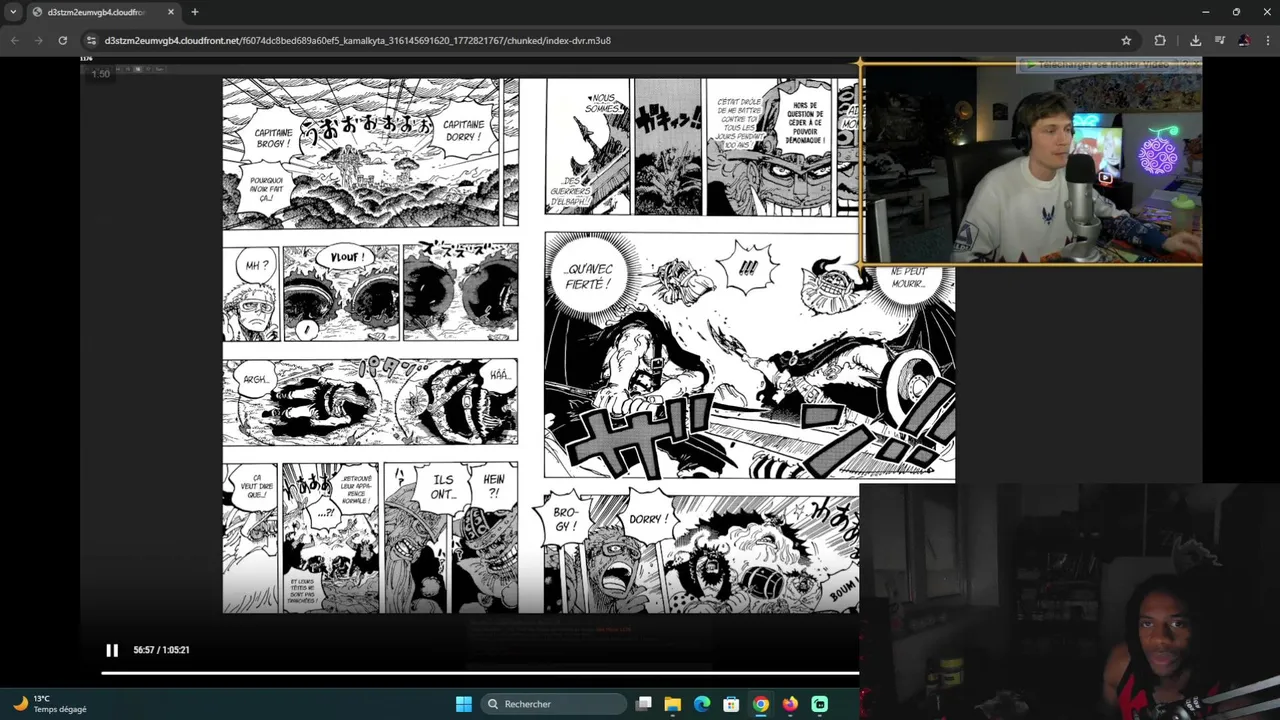This screenshot has height=720, width=1280.
Task: Bookmark this page with star icon
Action: tap(1126, 40)
